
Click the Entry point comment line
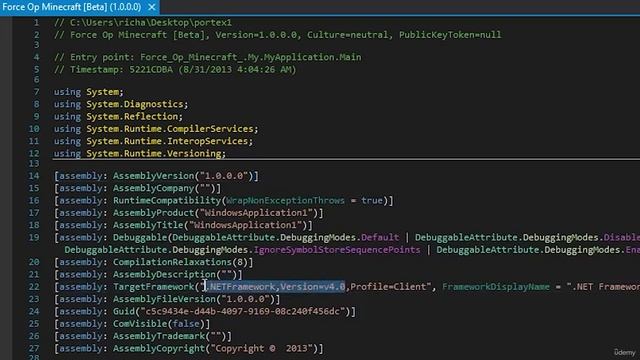click(x=207, y=57)
